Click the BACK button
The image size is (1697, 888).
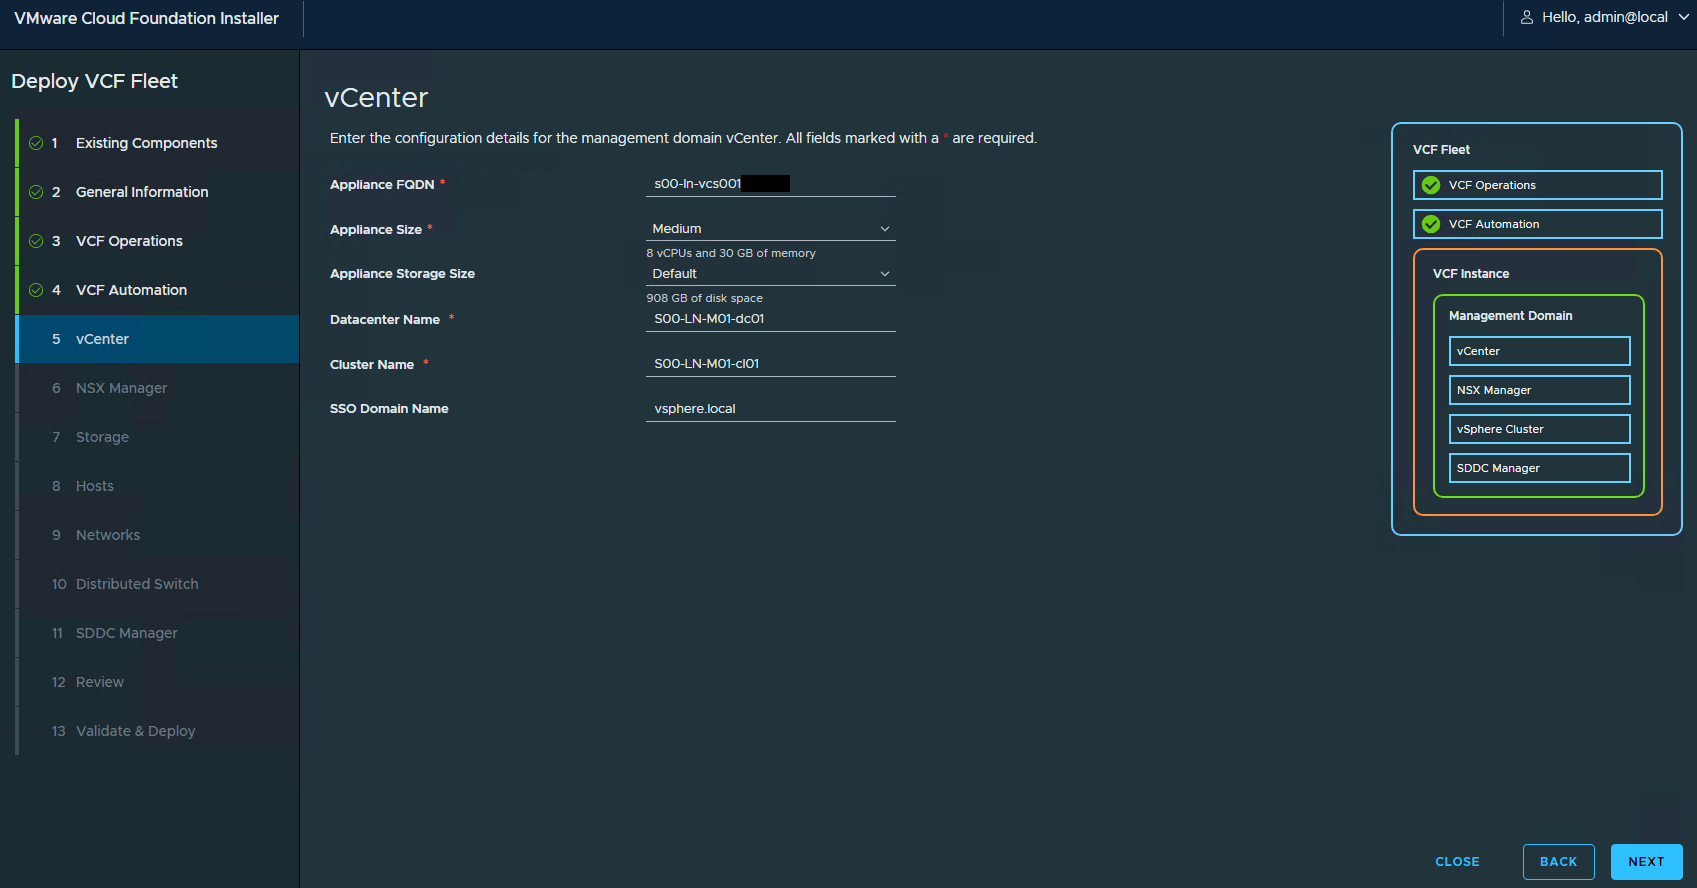pos(1558,862)
